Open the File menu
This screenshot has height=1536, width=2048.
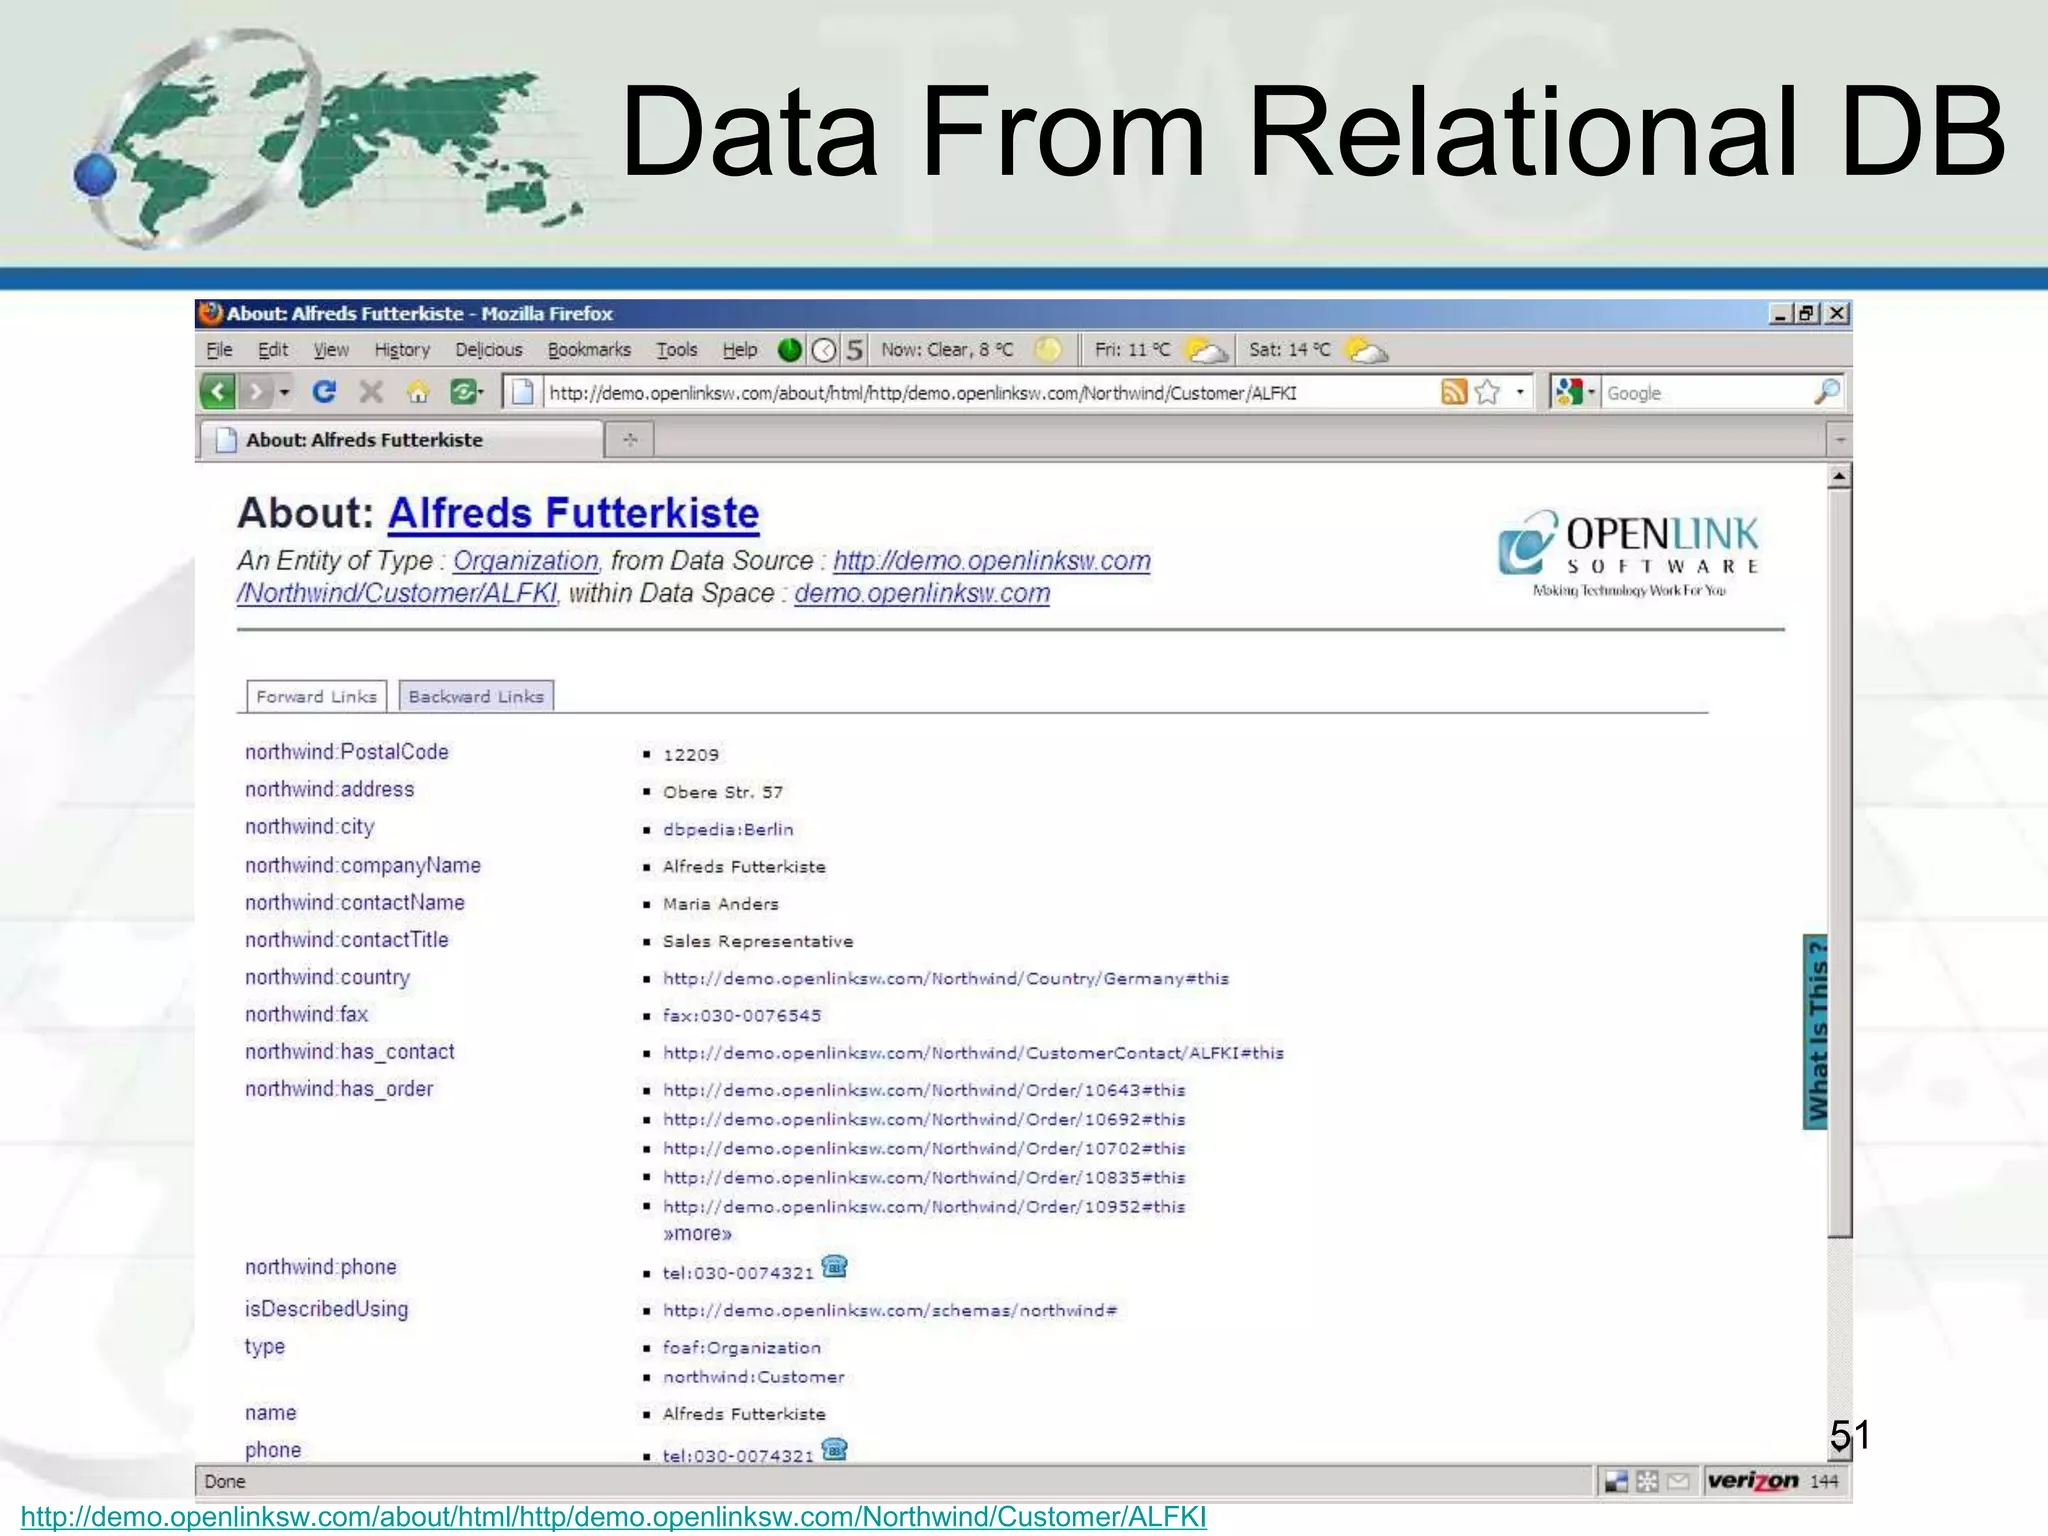pos(219,350)
